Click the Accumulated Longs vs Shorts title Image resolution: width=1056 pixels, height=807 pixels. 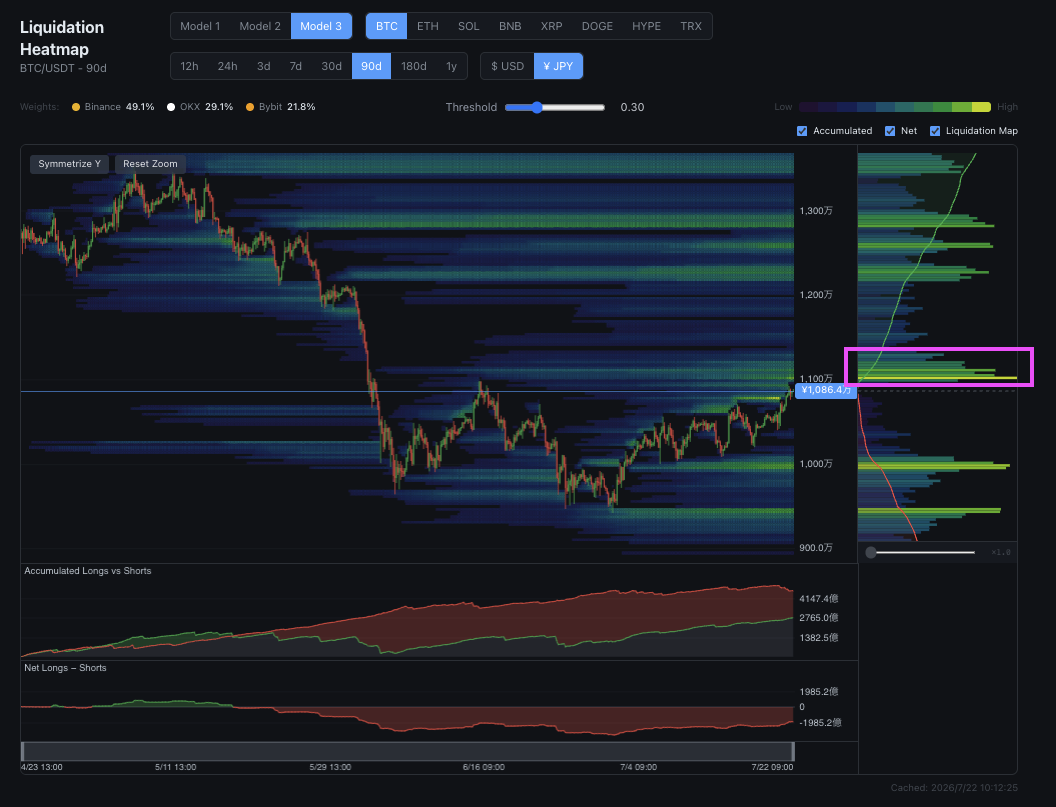pos(88,571)
